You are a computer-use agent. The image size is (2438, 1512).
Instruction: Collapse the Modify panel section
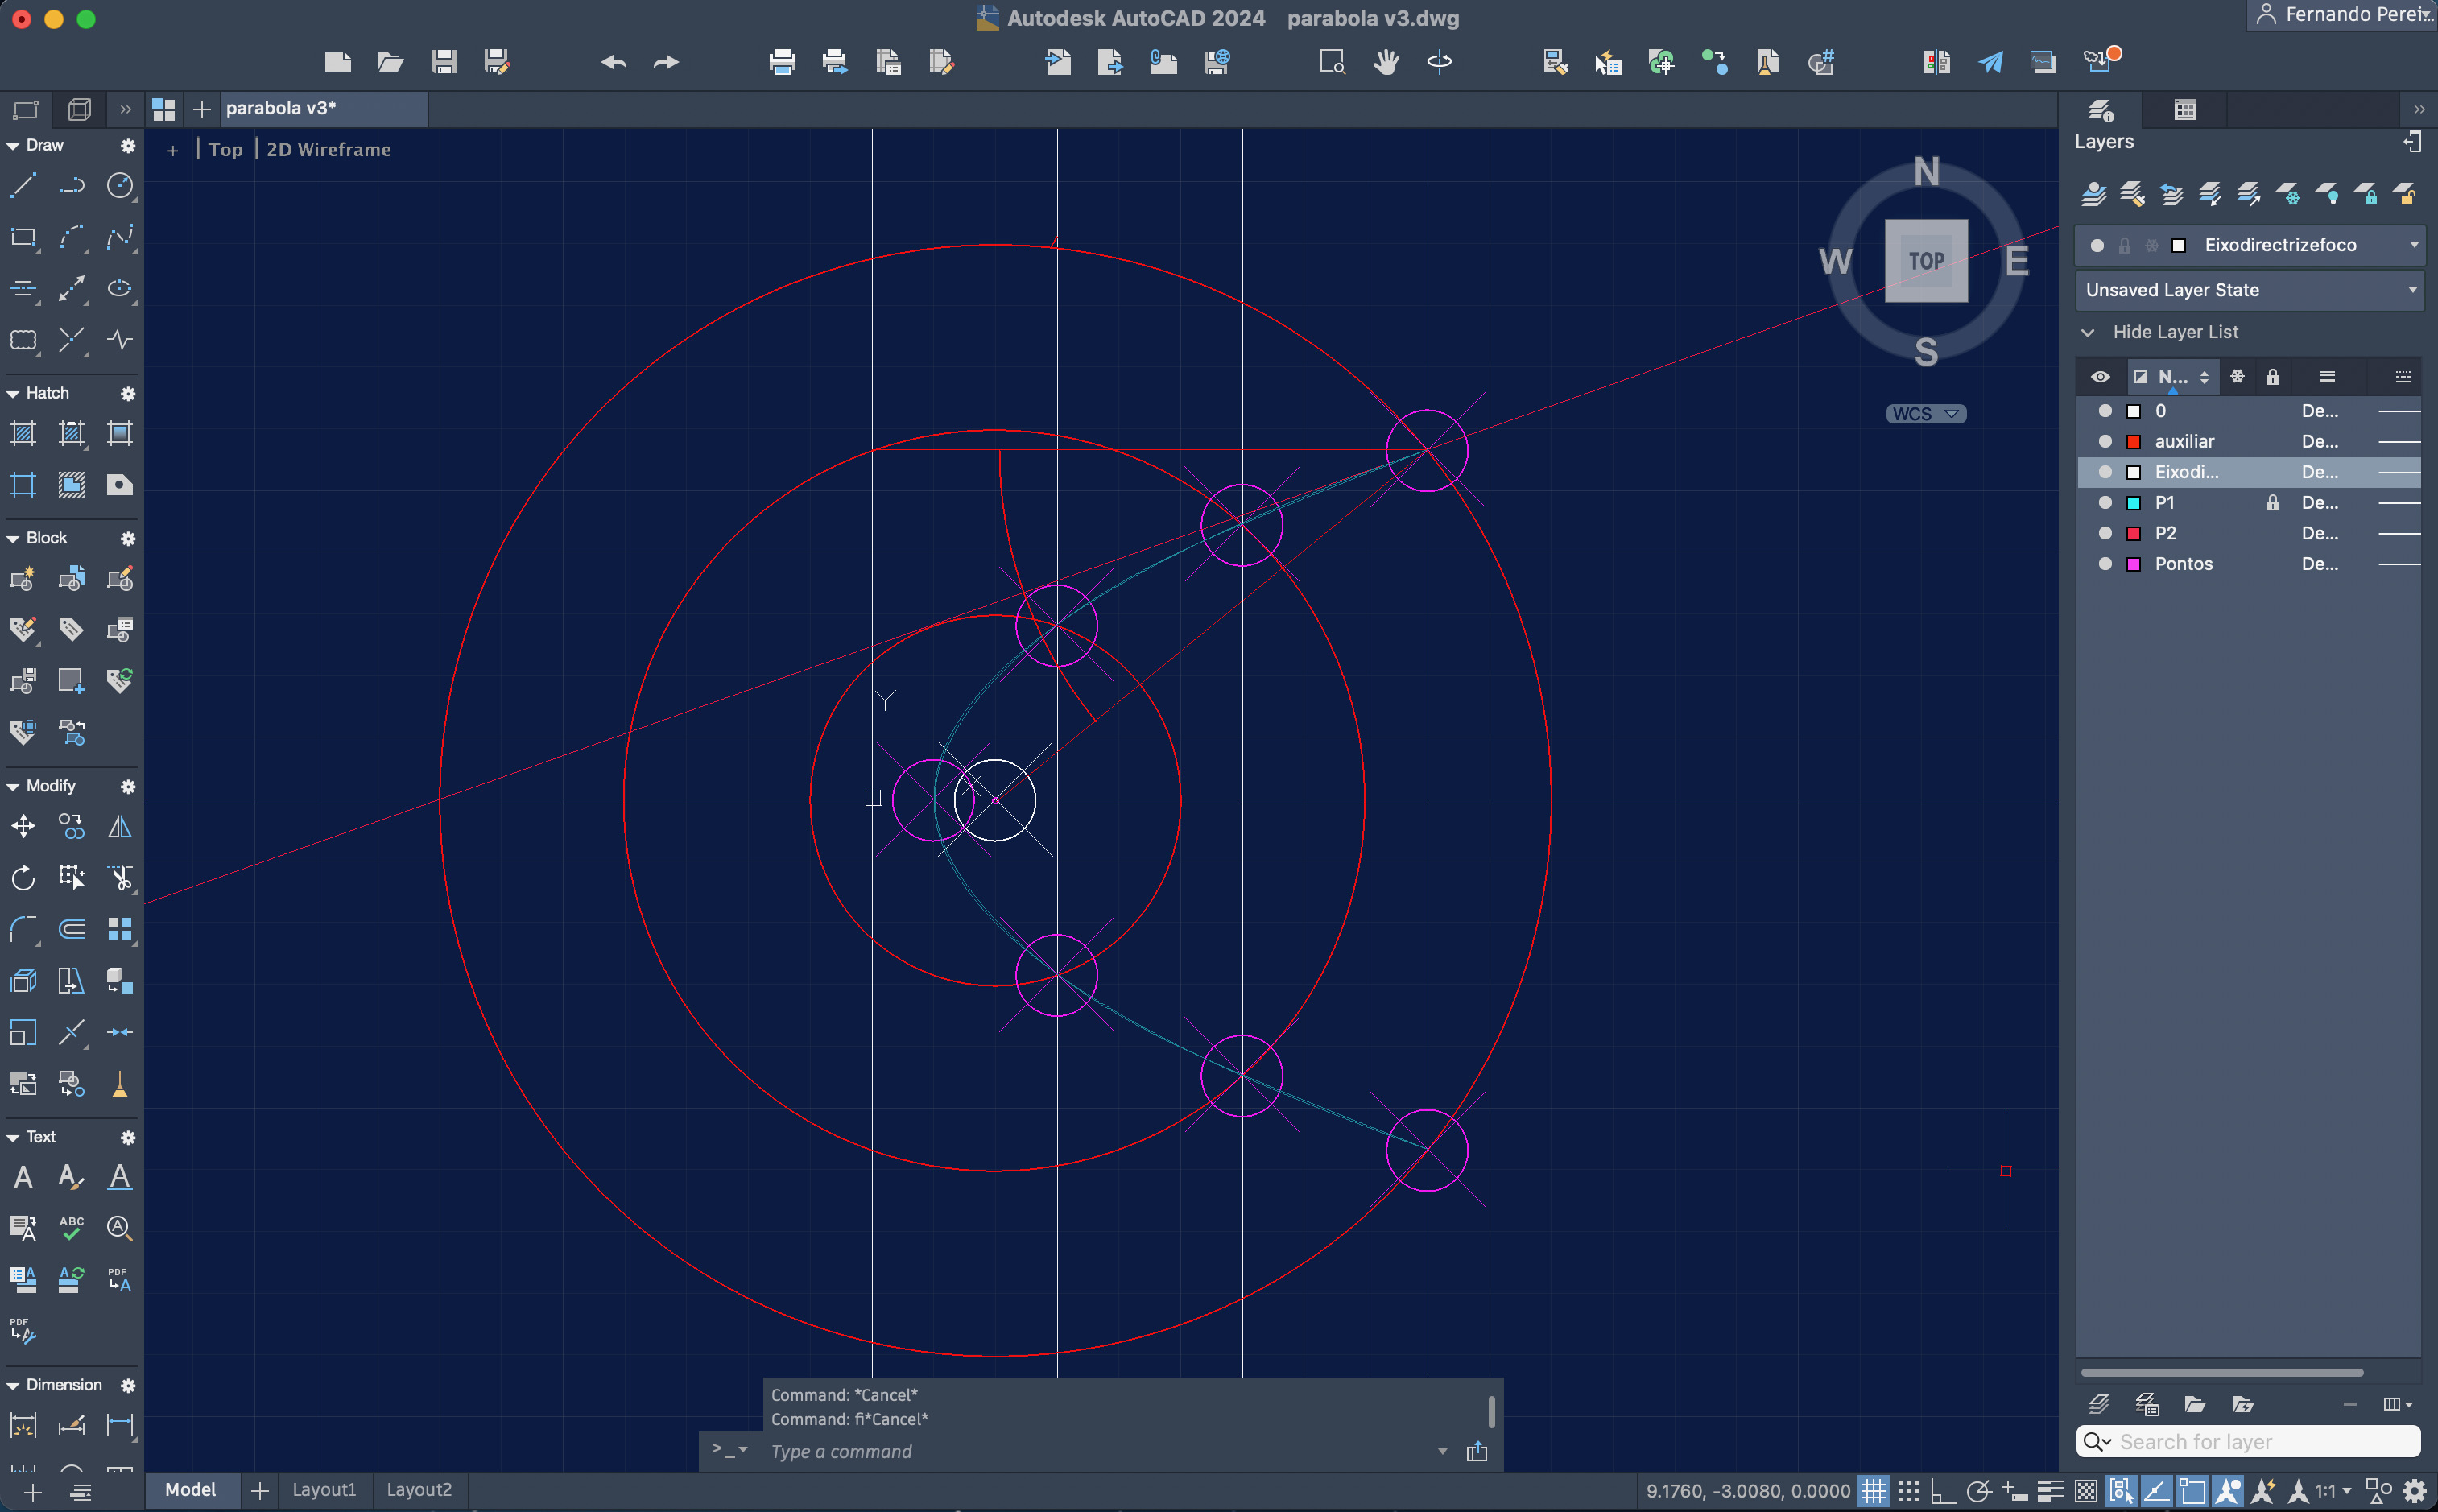13,787
